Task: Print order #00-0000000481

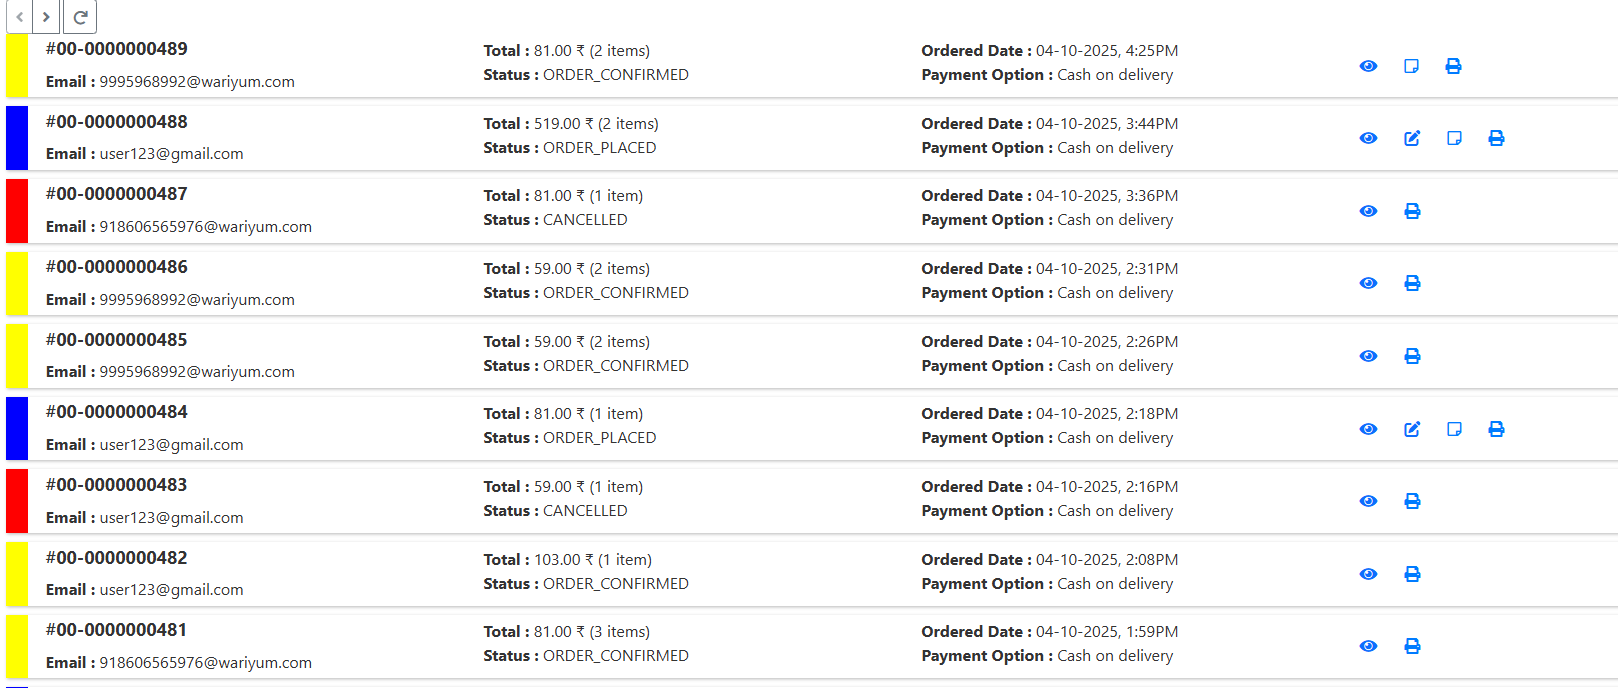Action: tap(1412, 646)
